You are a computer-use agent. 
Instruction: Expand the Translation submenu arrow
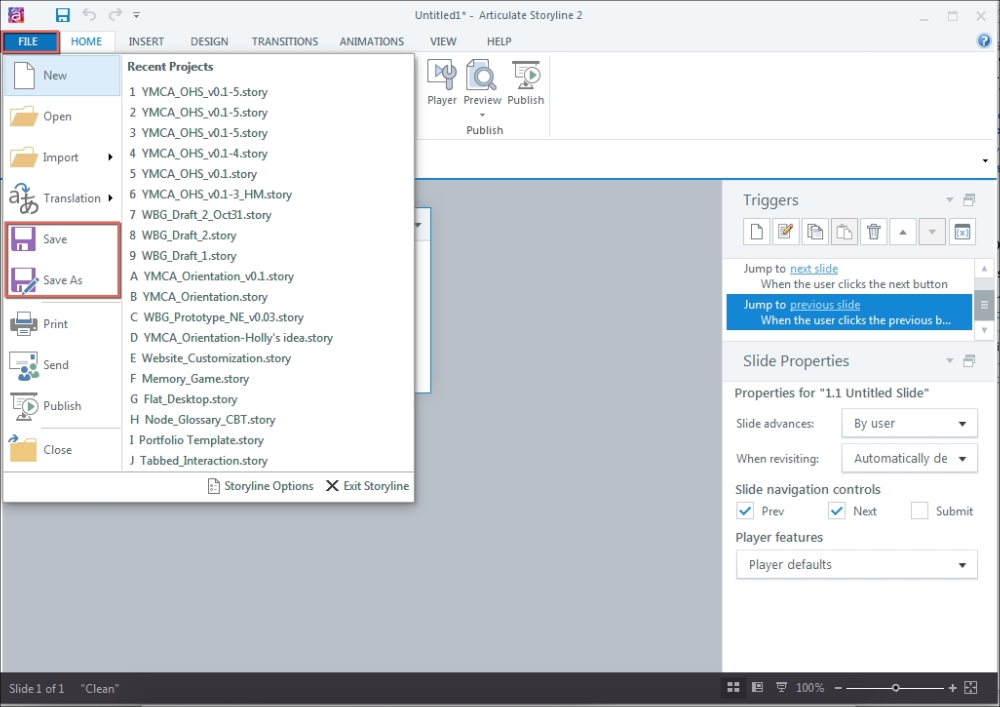click(110, 198)
